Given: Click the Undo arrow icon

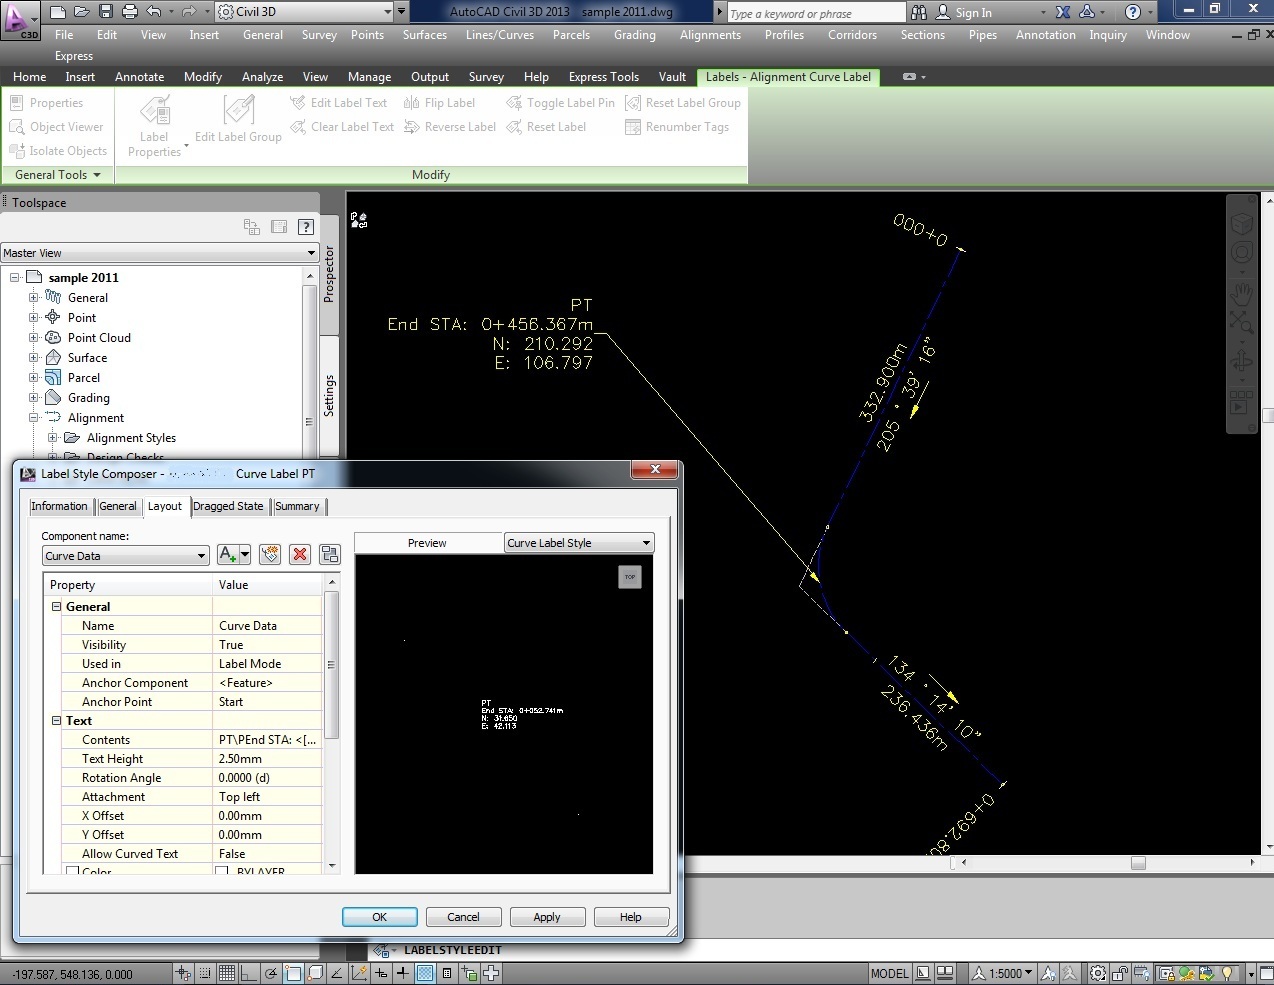Looking at the screenshot, I should coord(154,12).
